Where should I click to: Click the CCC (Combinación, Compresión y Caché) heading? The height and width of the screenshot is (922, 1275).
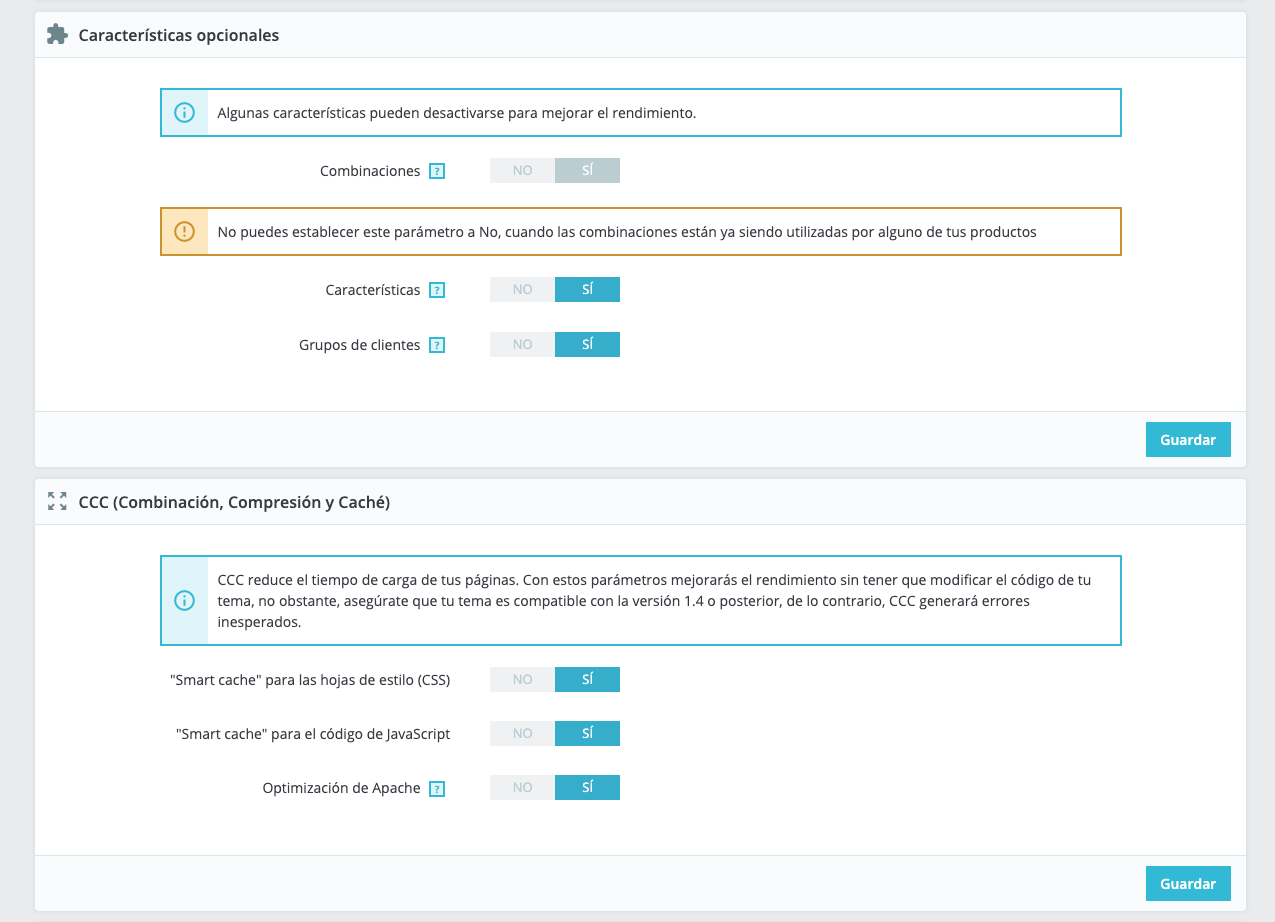click(x=234, y=502)
